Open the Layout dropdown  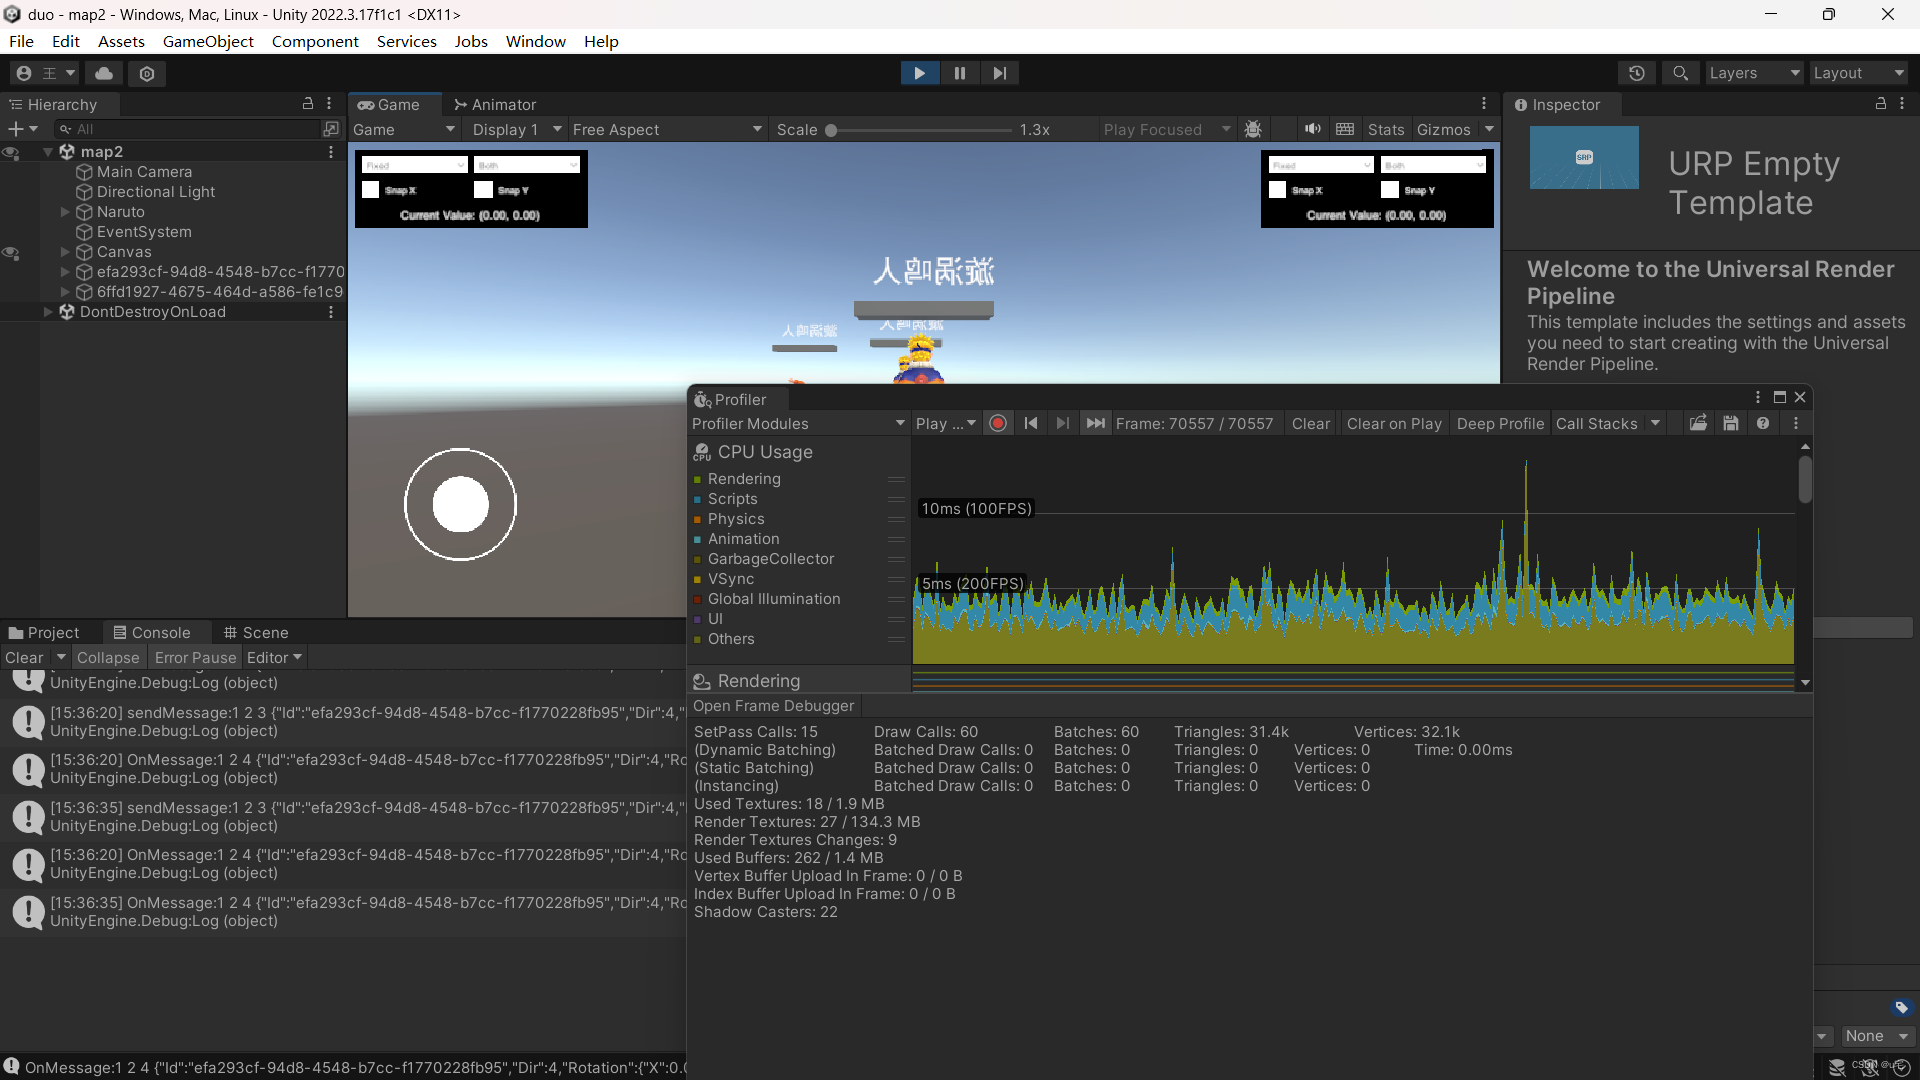[x=1858, y=72]
